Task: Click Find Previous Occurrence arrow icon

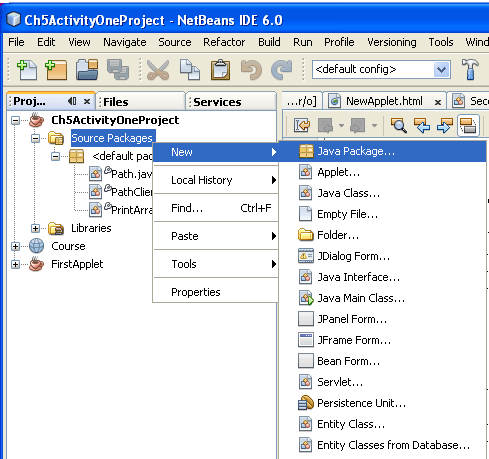Action: click(x=422, y=126)
